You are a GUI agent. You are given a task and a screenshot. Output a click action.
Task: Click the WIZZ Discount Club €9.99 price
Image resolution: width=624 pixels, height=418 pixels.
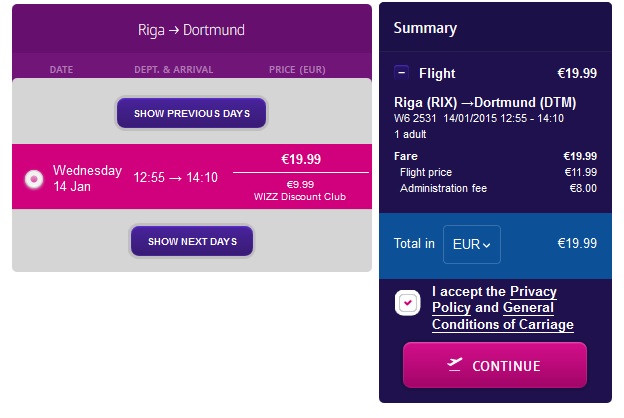pyautogui.click(x=300, y=190)
